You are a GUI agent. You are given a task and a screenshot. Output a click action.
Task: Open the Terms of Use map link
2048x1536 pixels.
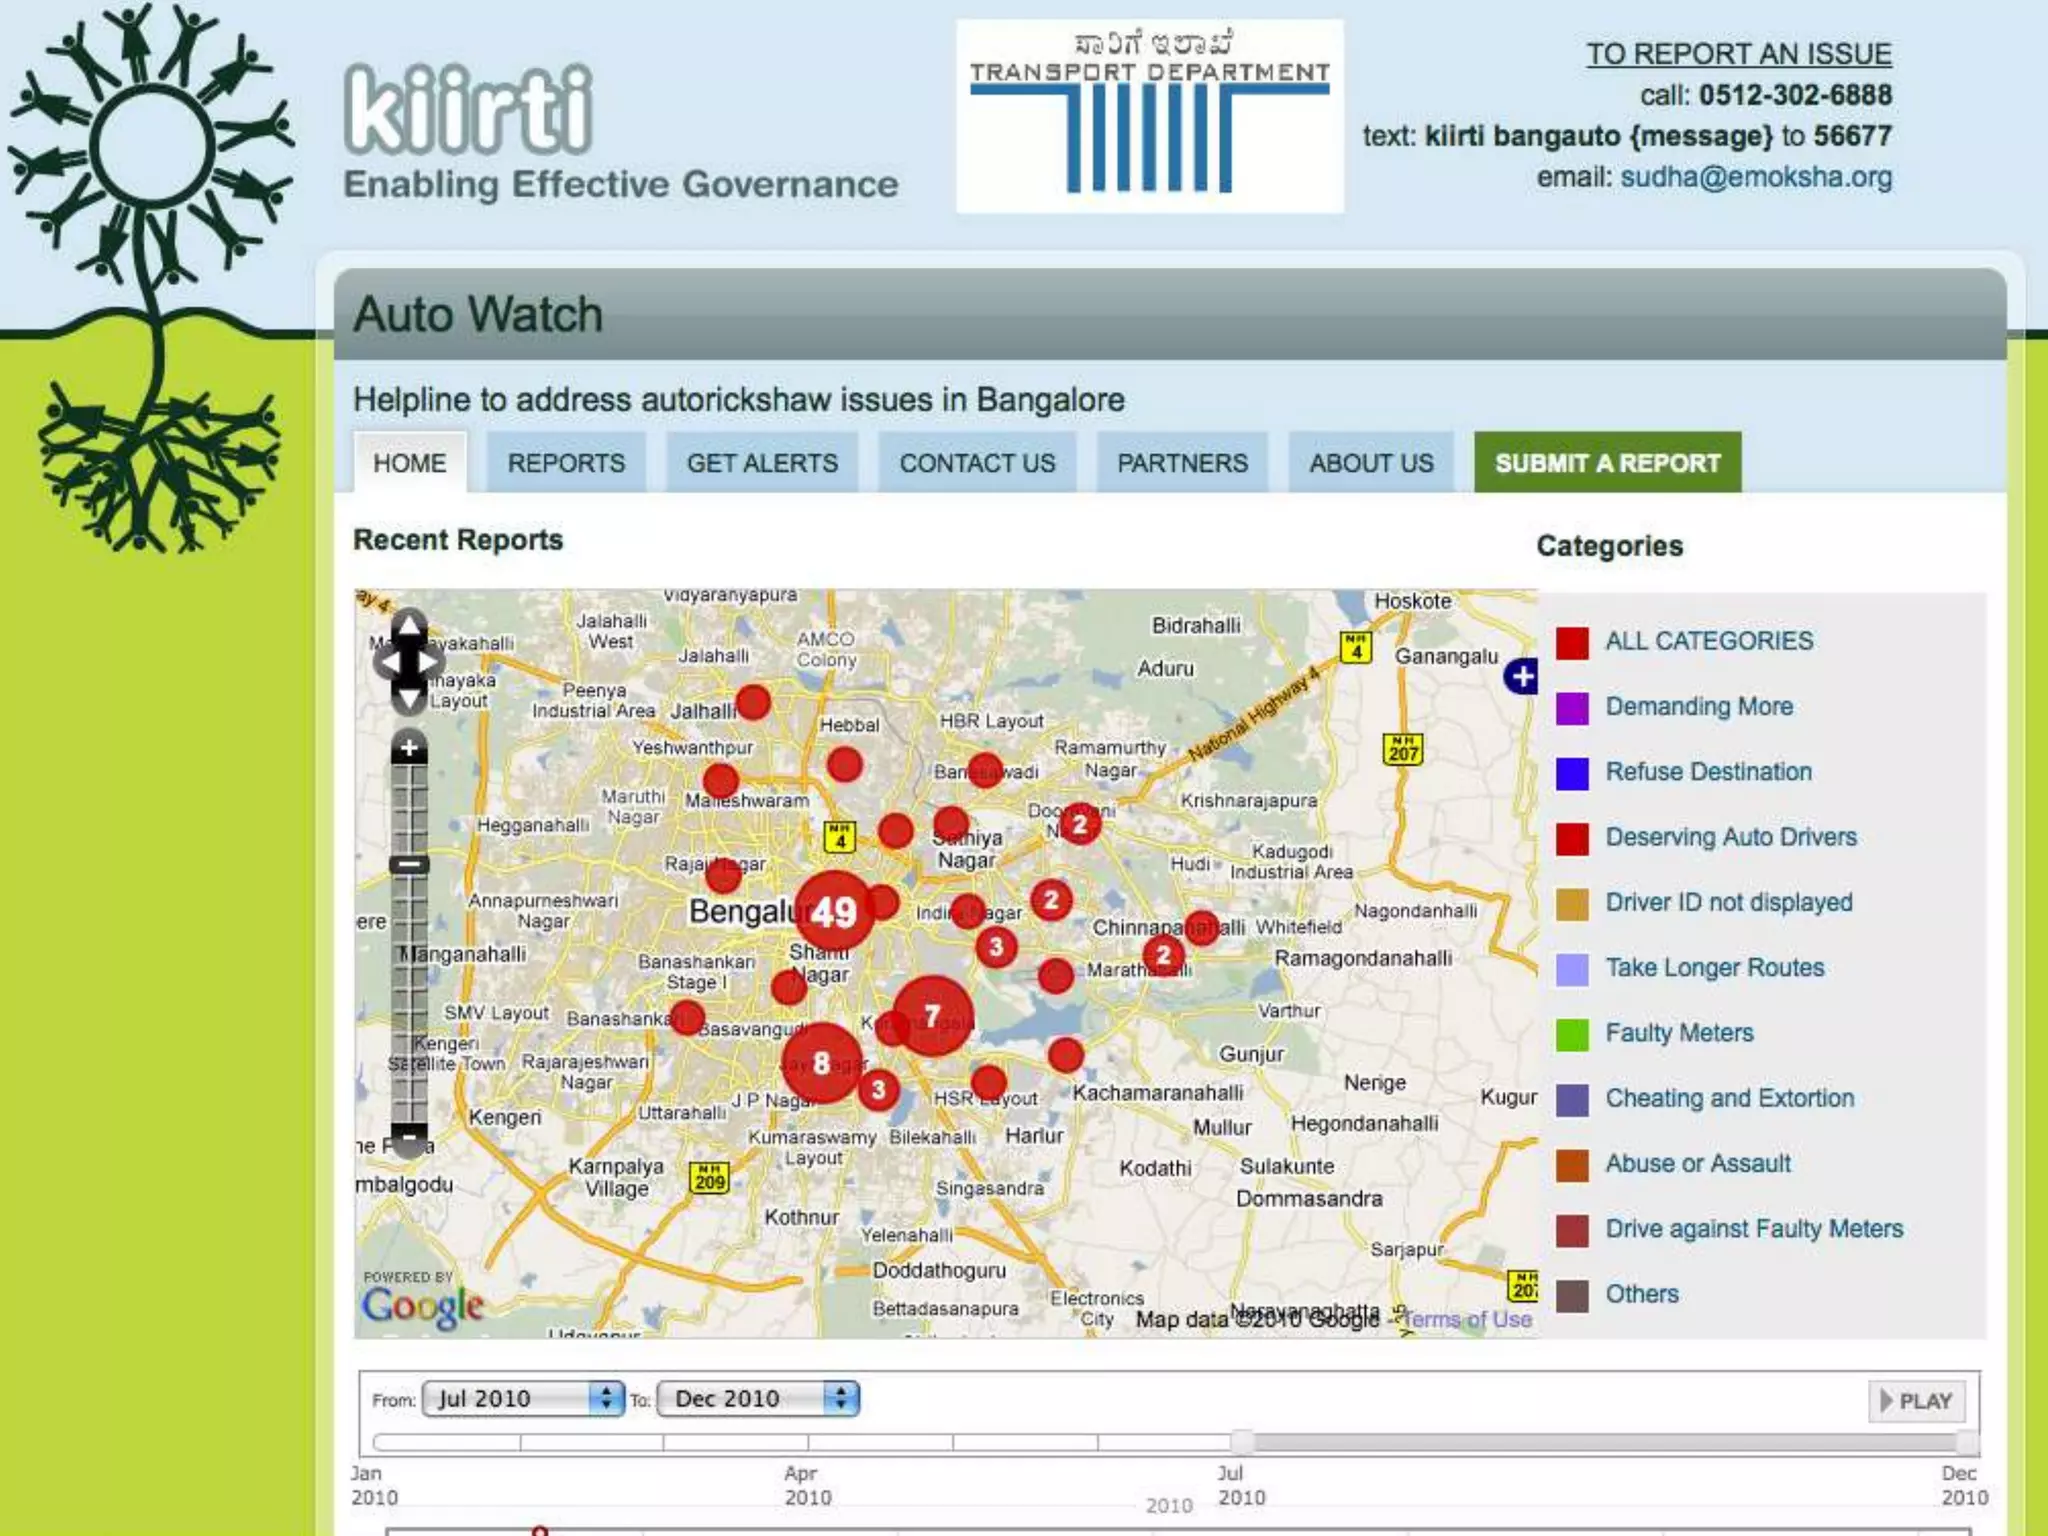pos(1468,1319)
